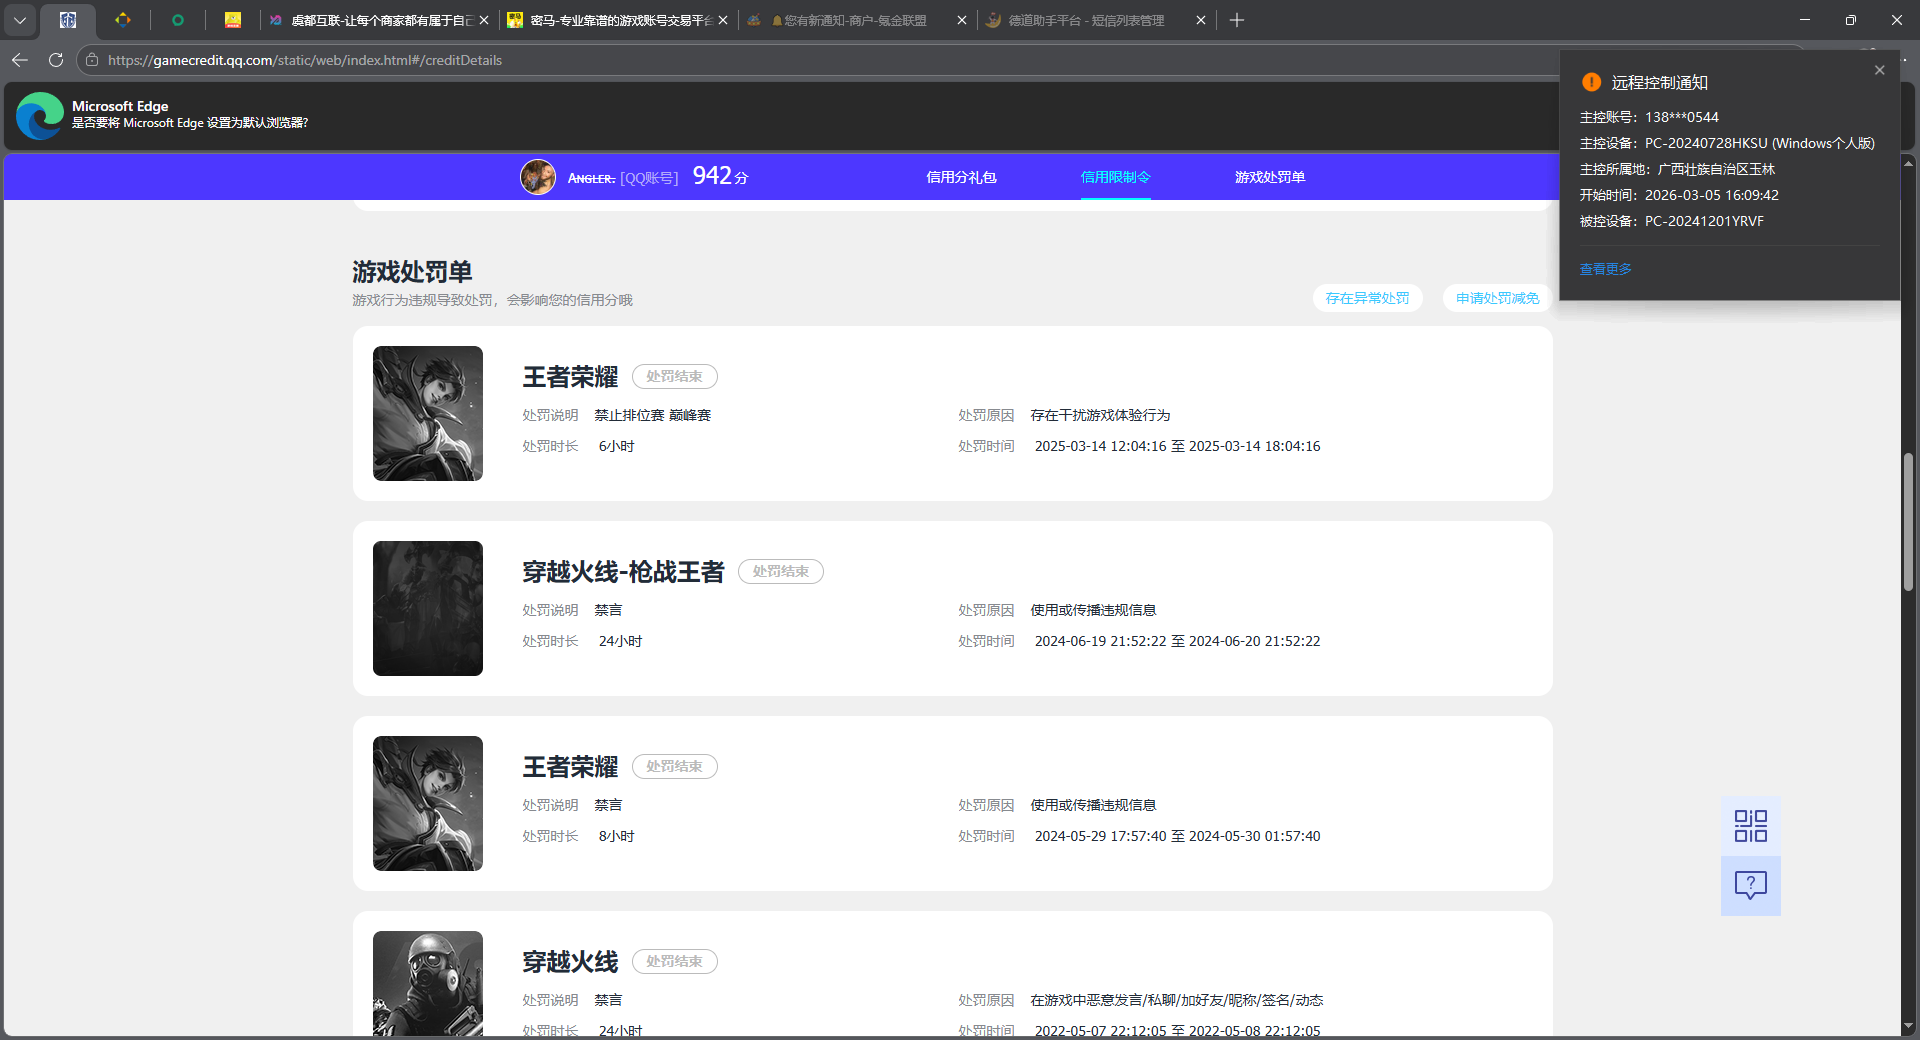Click the 存在异常处罚 button
1920x1040 pixels.
[x=1367, y=298]
